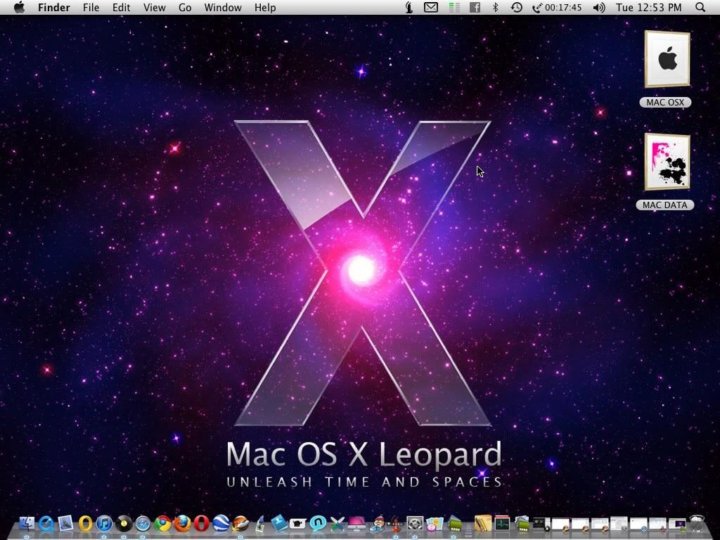Viewport: 720px width, 540px height.
Task: Open the Bluetooth status menu
Action: (x=495, y=7)
